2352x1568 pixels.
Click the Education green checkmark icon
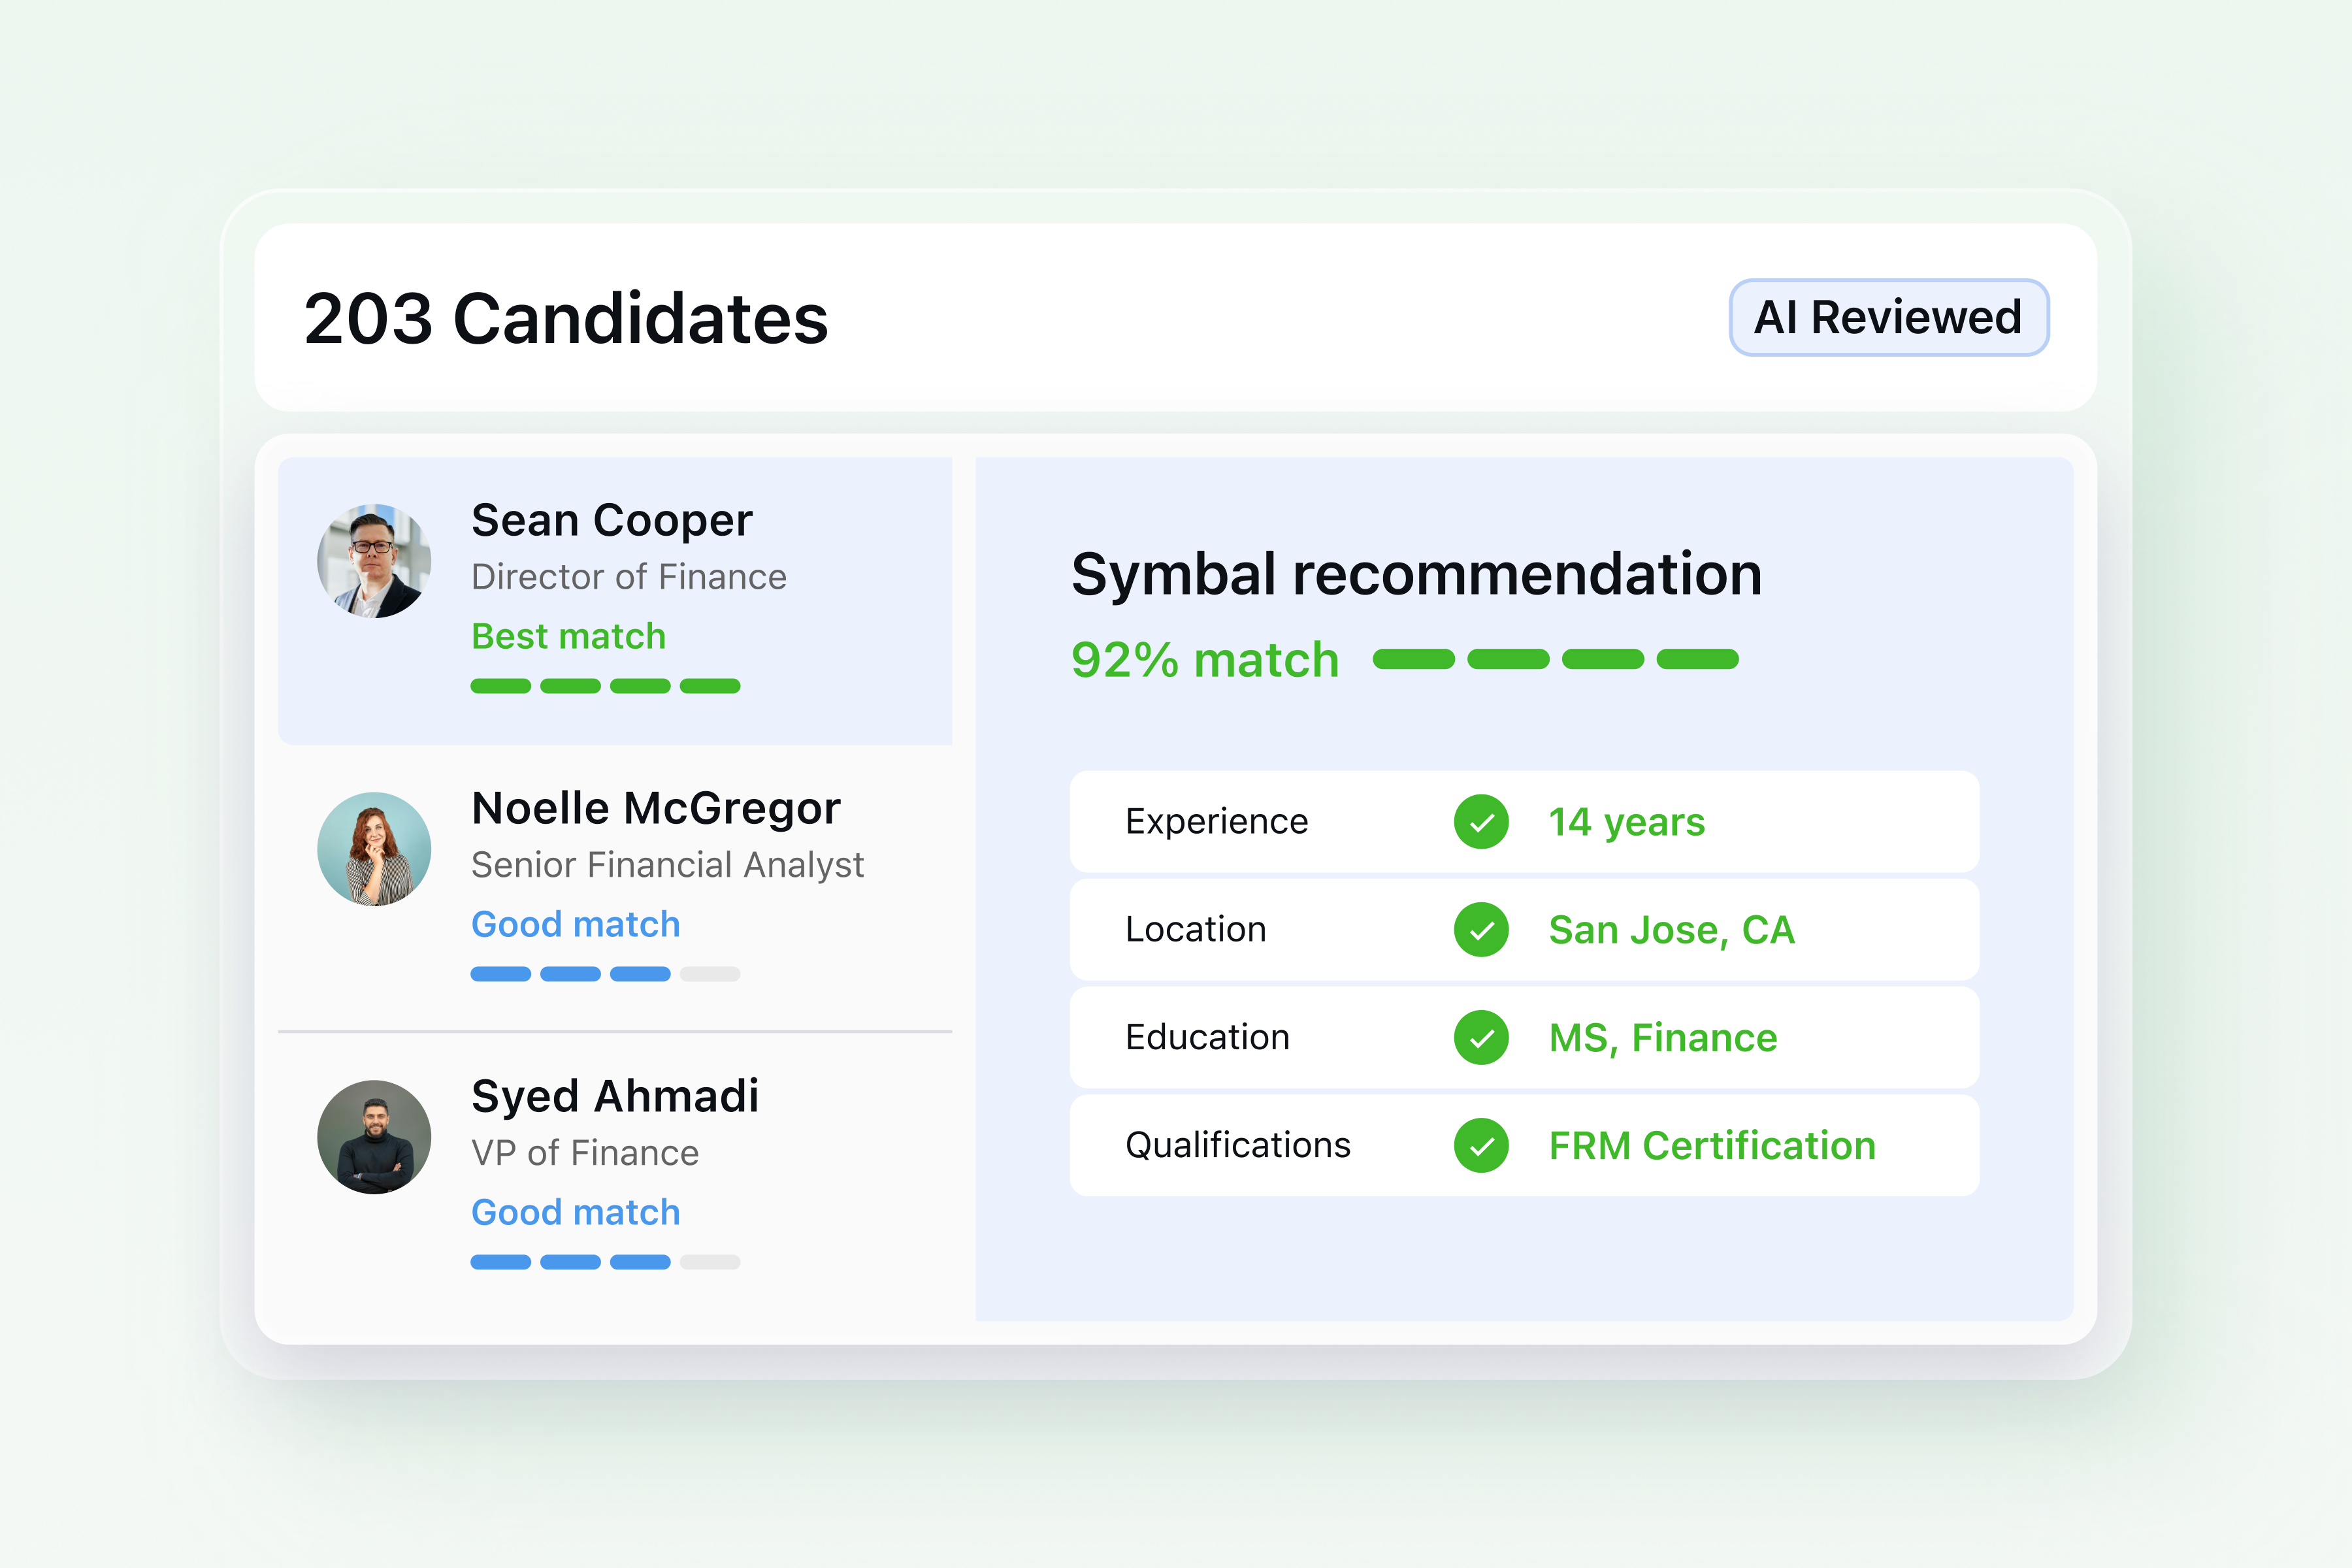1481,1038
